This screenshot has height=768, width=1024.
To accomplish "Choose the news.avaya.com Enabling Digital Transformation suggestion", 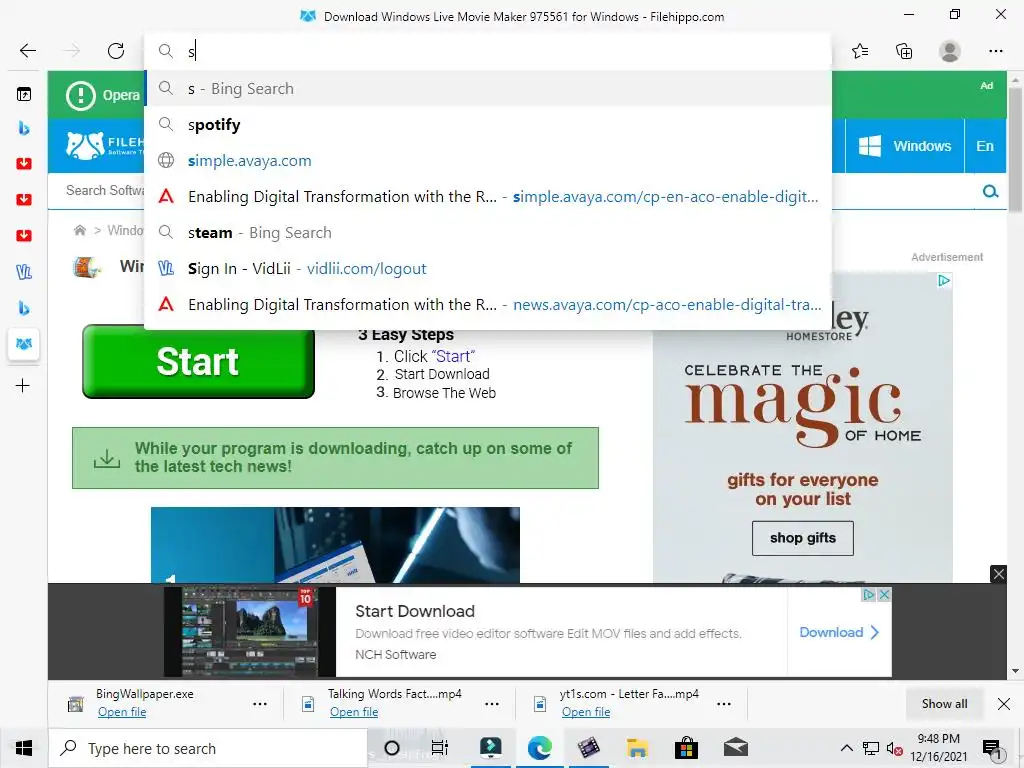I will (x=488, y=304).
